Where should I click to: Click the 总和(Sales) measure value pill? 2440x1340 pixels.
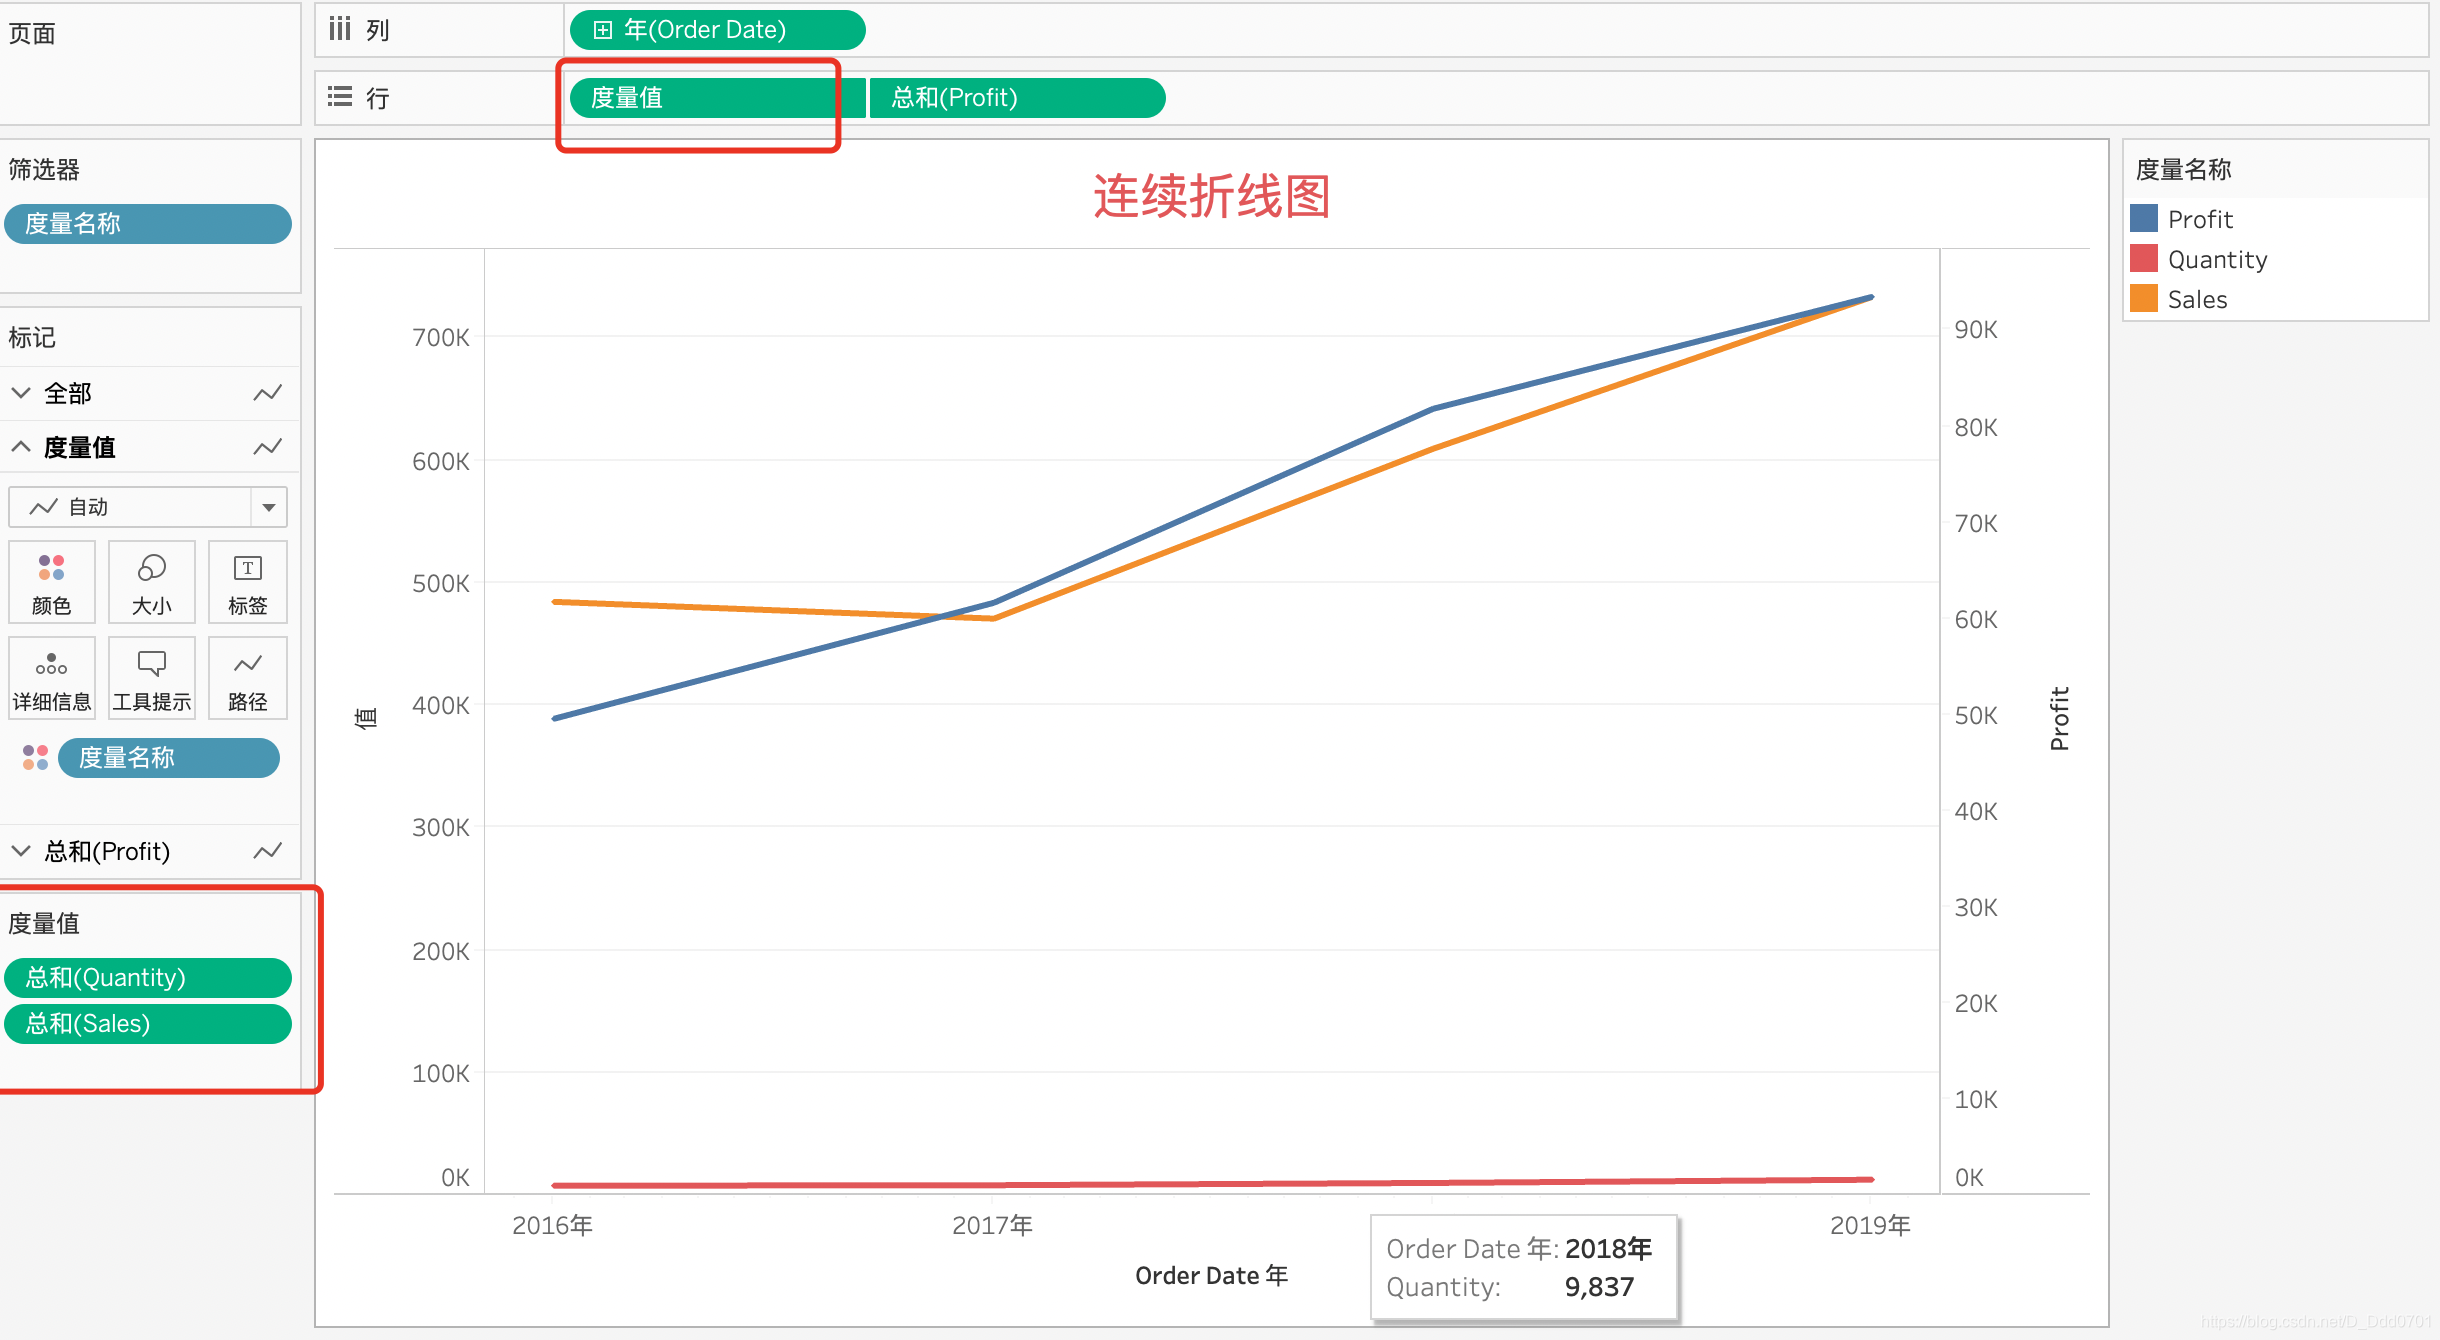[148, 1024]
